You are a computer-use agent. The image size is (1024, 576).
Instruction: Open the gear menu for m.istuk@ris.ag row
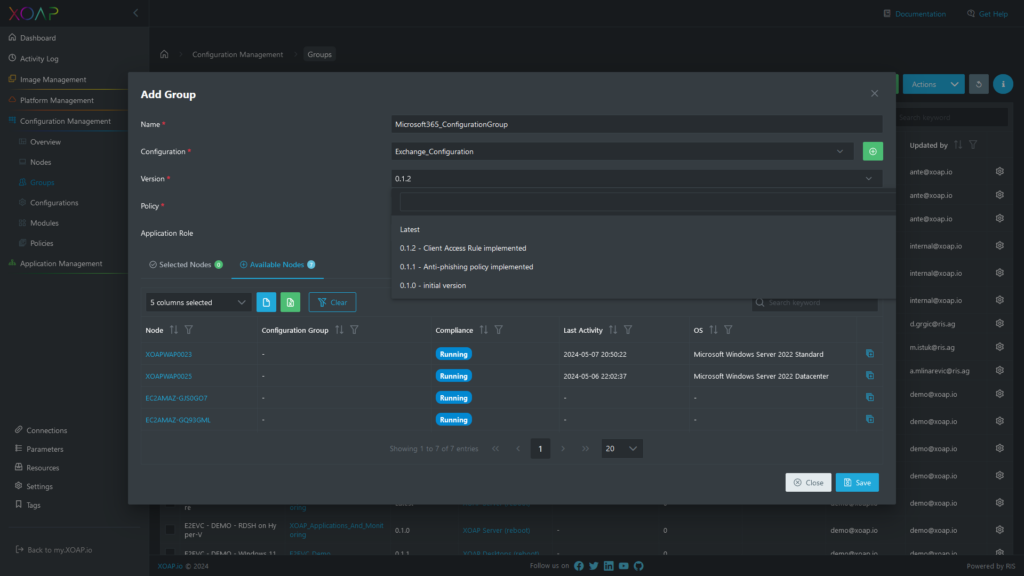(x=1000, y=347)
